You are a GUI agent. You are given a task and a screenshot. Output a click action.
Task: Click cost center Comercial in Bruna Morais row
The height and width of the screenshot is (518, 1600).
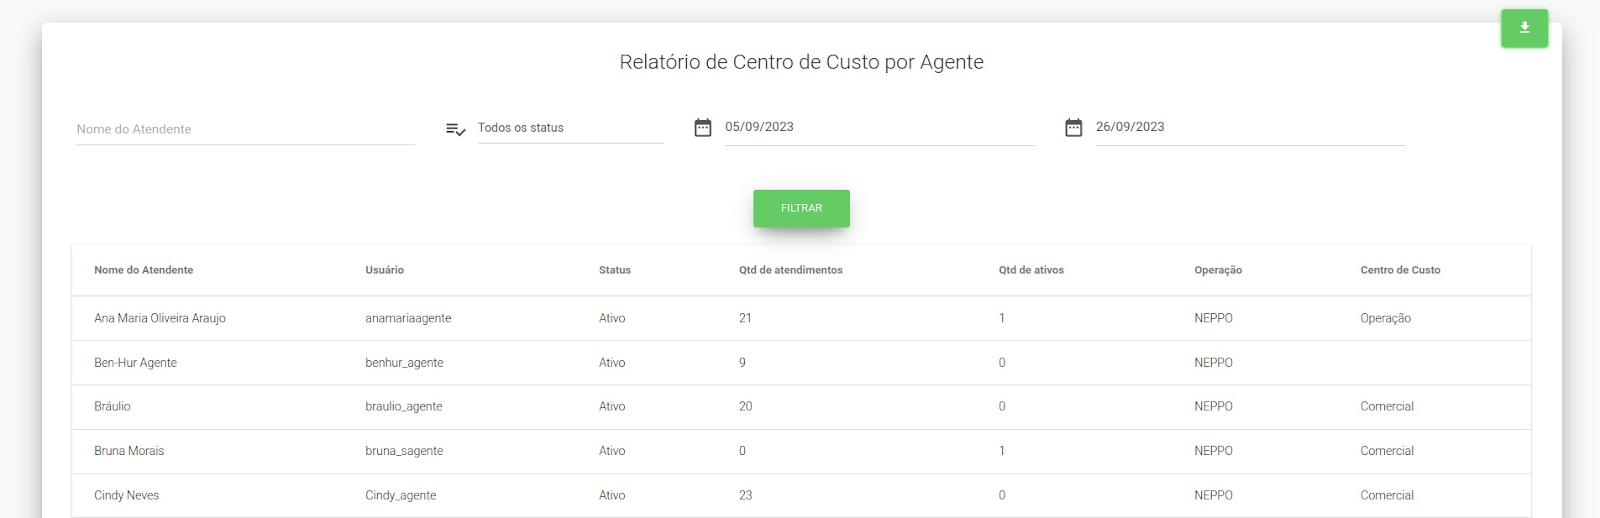pos(1387,451)
